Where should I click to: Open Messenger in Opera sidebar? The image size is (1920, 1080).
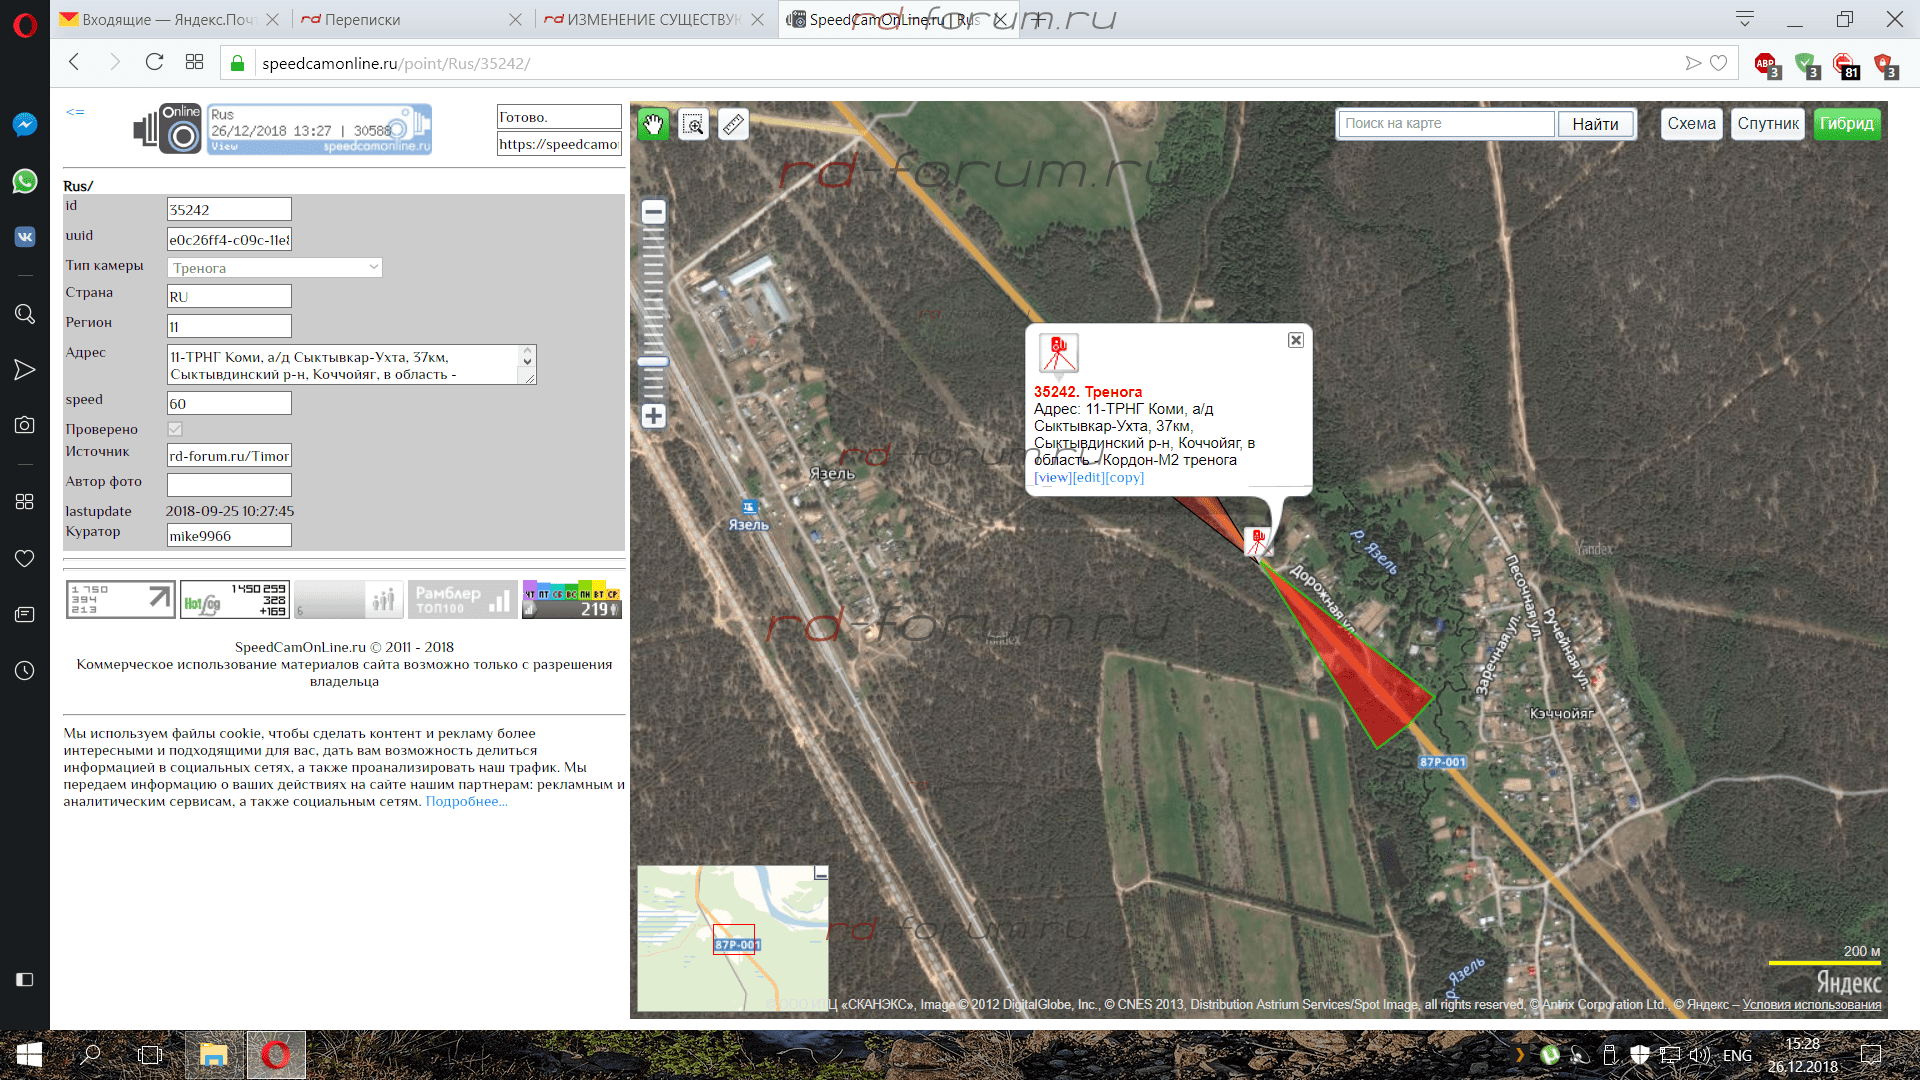pos(25,124)
